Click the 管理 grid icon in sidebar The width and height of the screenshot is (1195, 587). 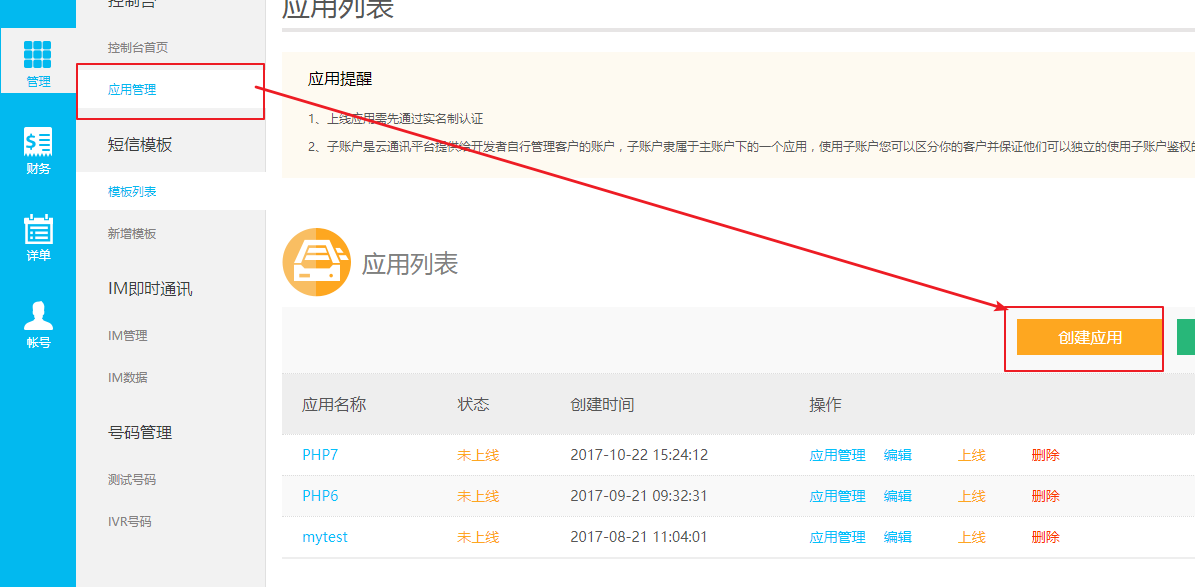(38, 55)
